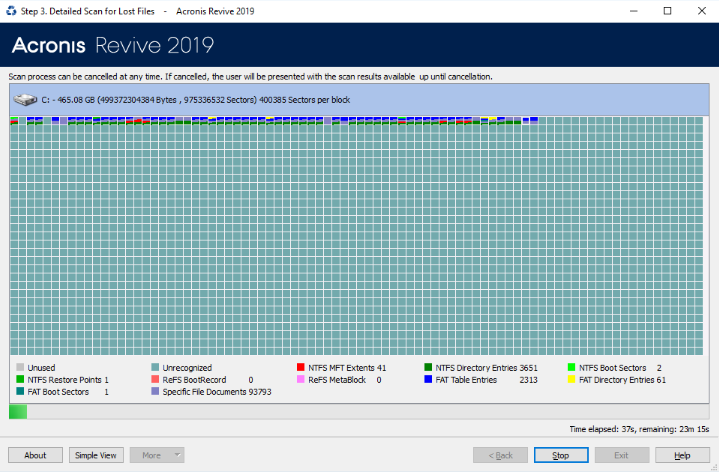The width and height of the screenshot is (719, 472).
Task: Click the C: 465.08 GB drive info text
Action: 196,100
